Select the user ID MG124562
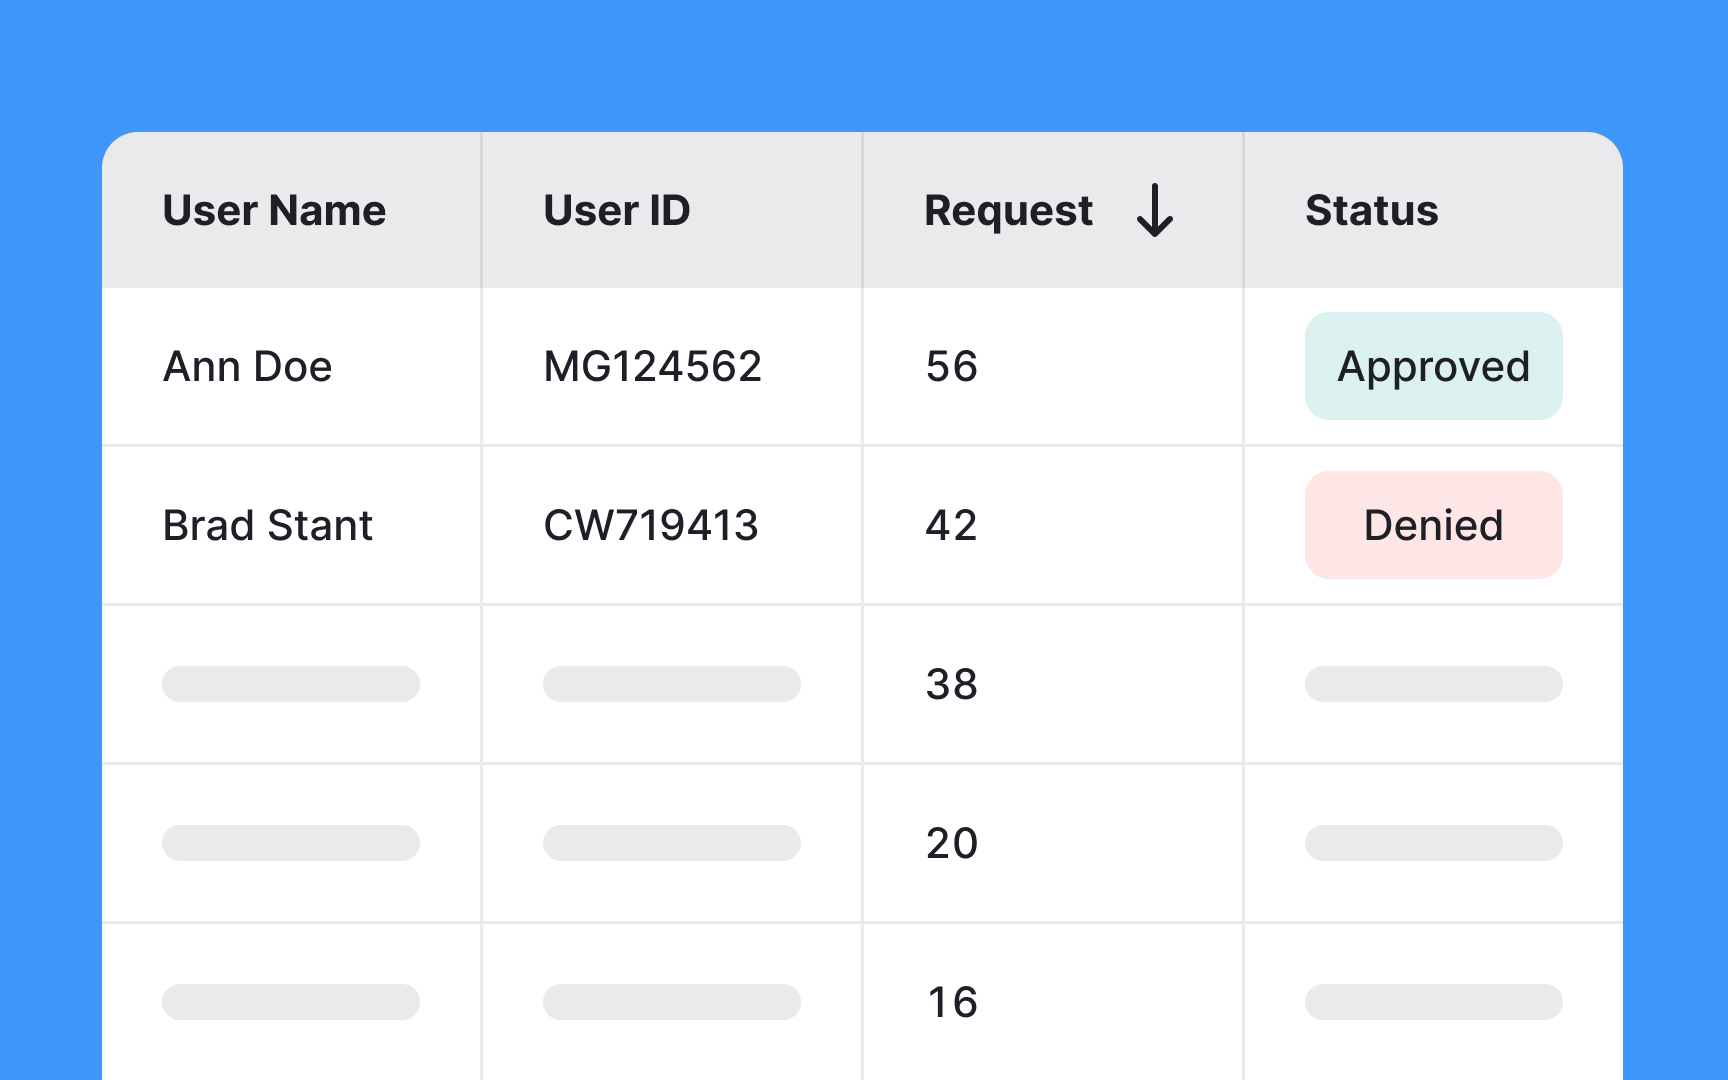This screenshot has height=1080, width=1728. tap(651, 366)
